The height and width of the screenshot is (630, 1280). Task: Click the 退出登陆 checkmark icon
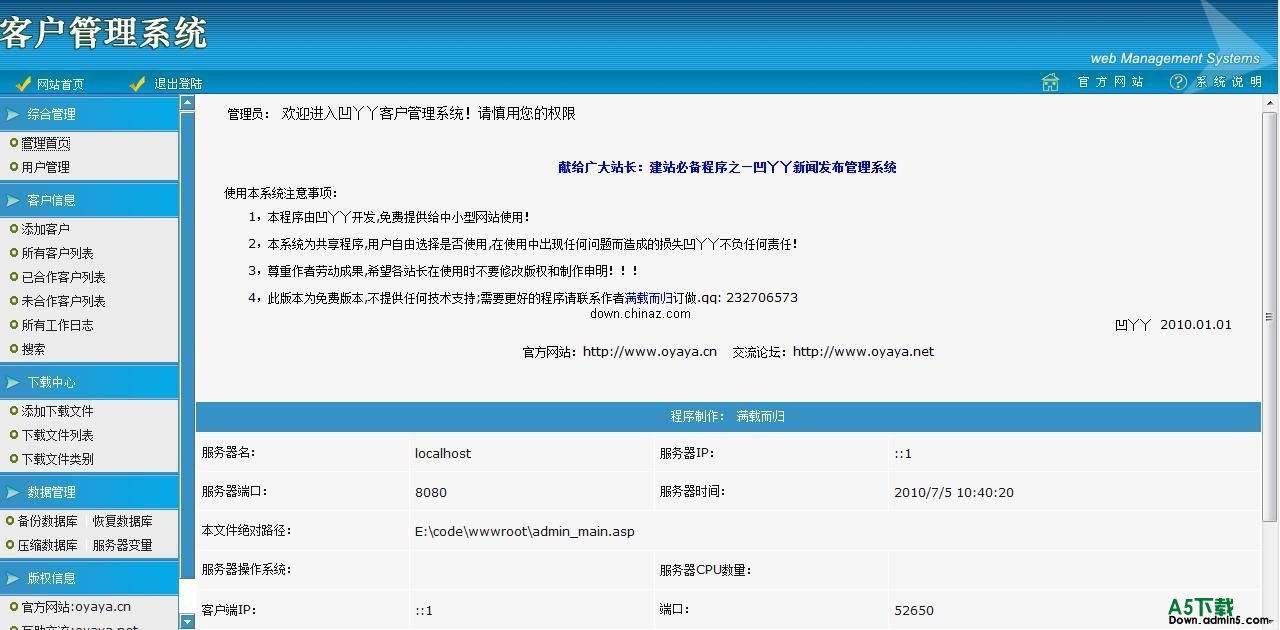(138, 84)
